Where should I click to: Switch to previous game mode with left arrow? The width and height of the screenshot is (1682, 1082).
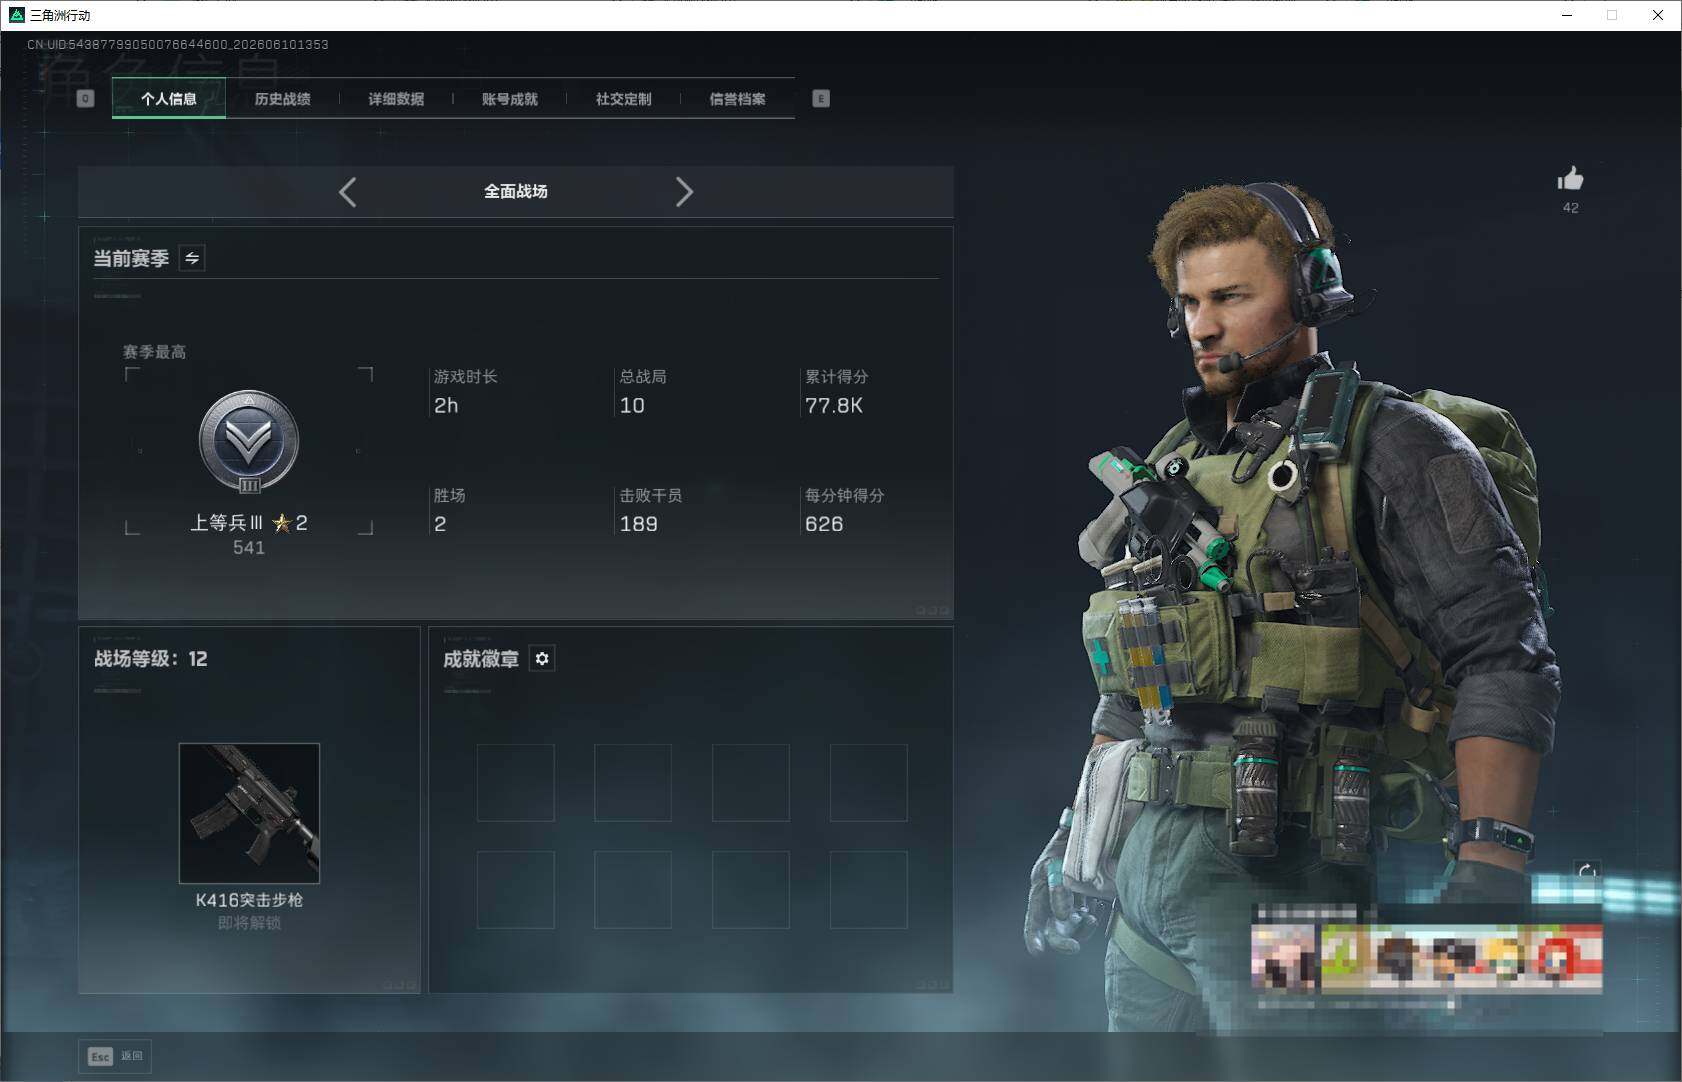pos(348,192)
